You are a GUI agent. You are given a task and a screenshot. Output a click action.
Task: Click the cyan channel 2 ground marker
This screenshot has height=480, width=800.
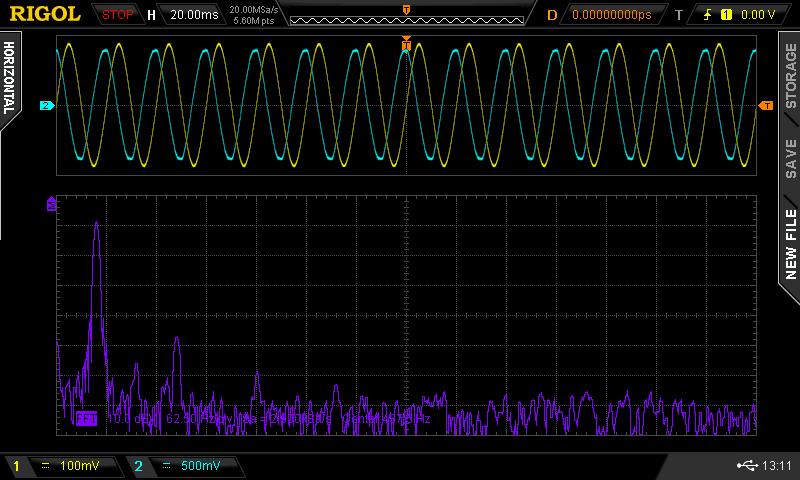46,105
